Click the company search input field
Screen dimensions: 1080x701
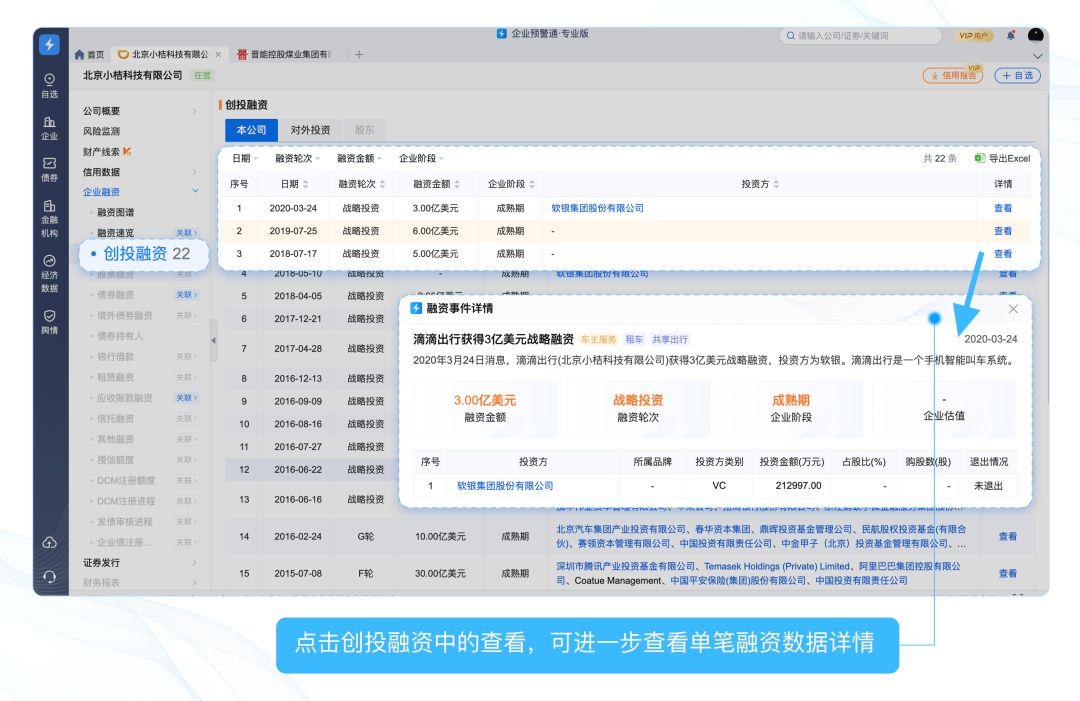pyautogui.click(x=860, y=36)
